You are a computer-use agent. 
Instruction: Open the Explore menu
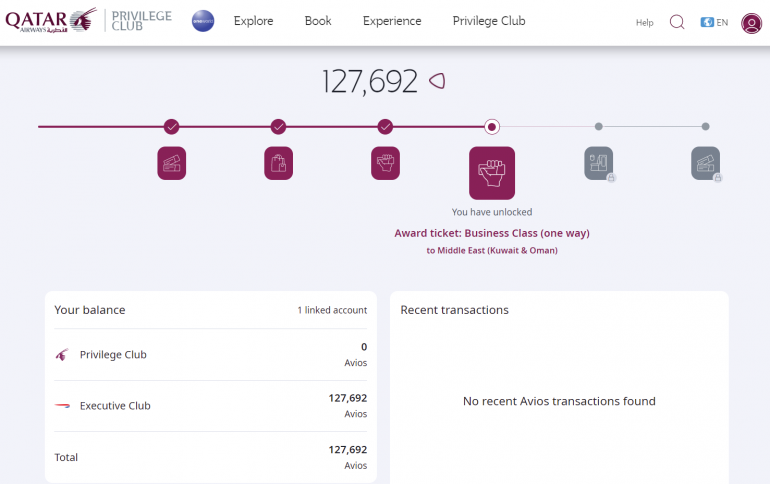[x=253, y=21]
